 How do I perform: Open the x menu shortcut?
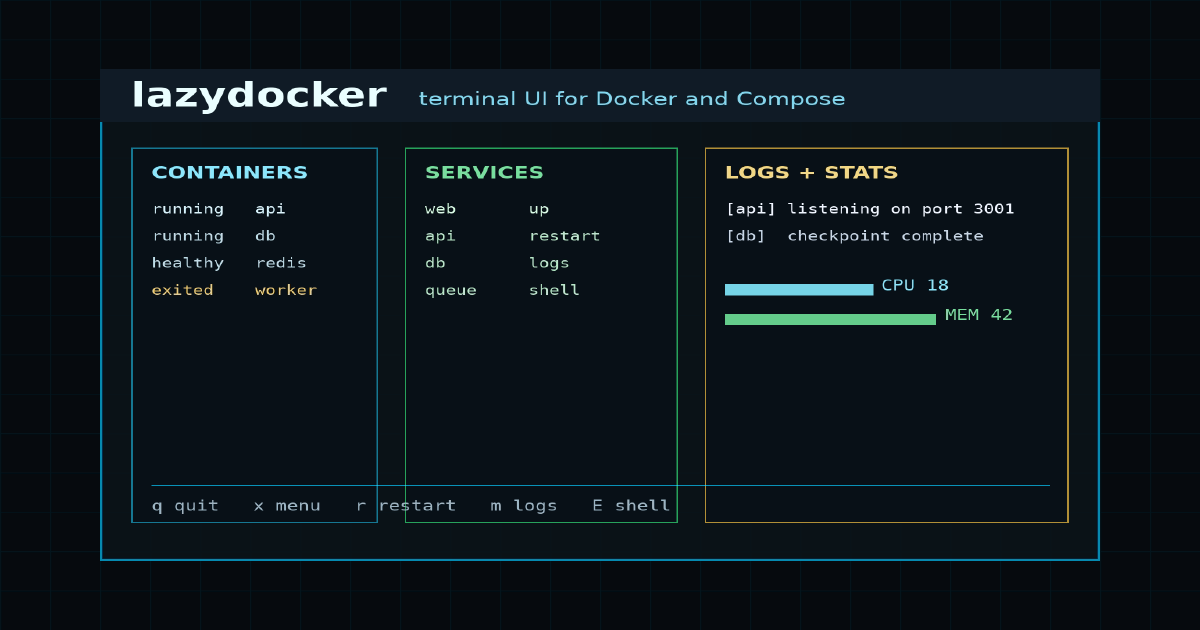[x=287, y=506]
